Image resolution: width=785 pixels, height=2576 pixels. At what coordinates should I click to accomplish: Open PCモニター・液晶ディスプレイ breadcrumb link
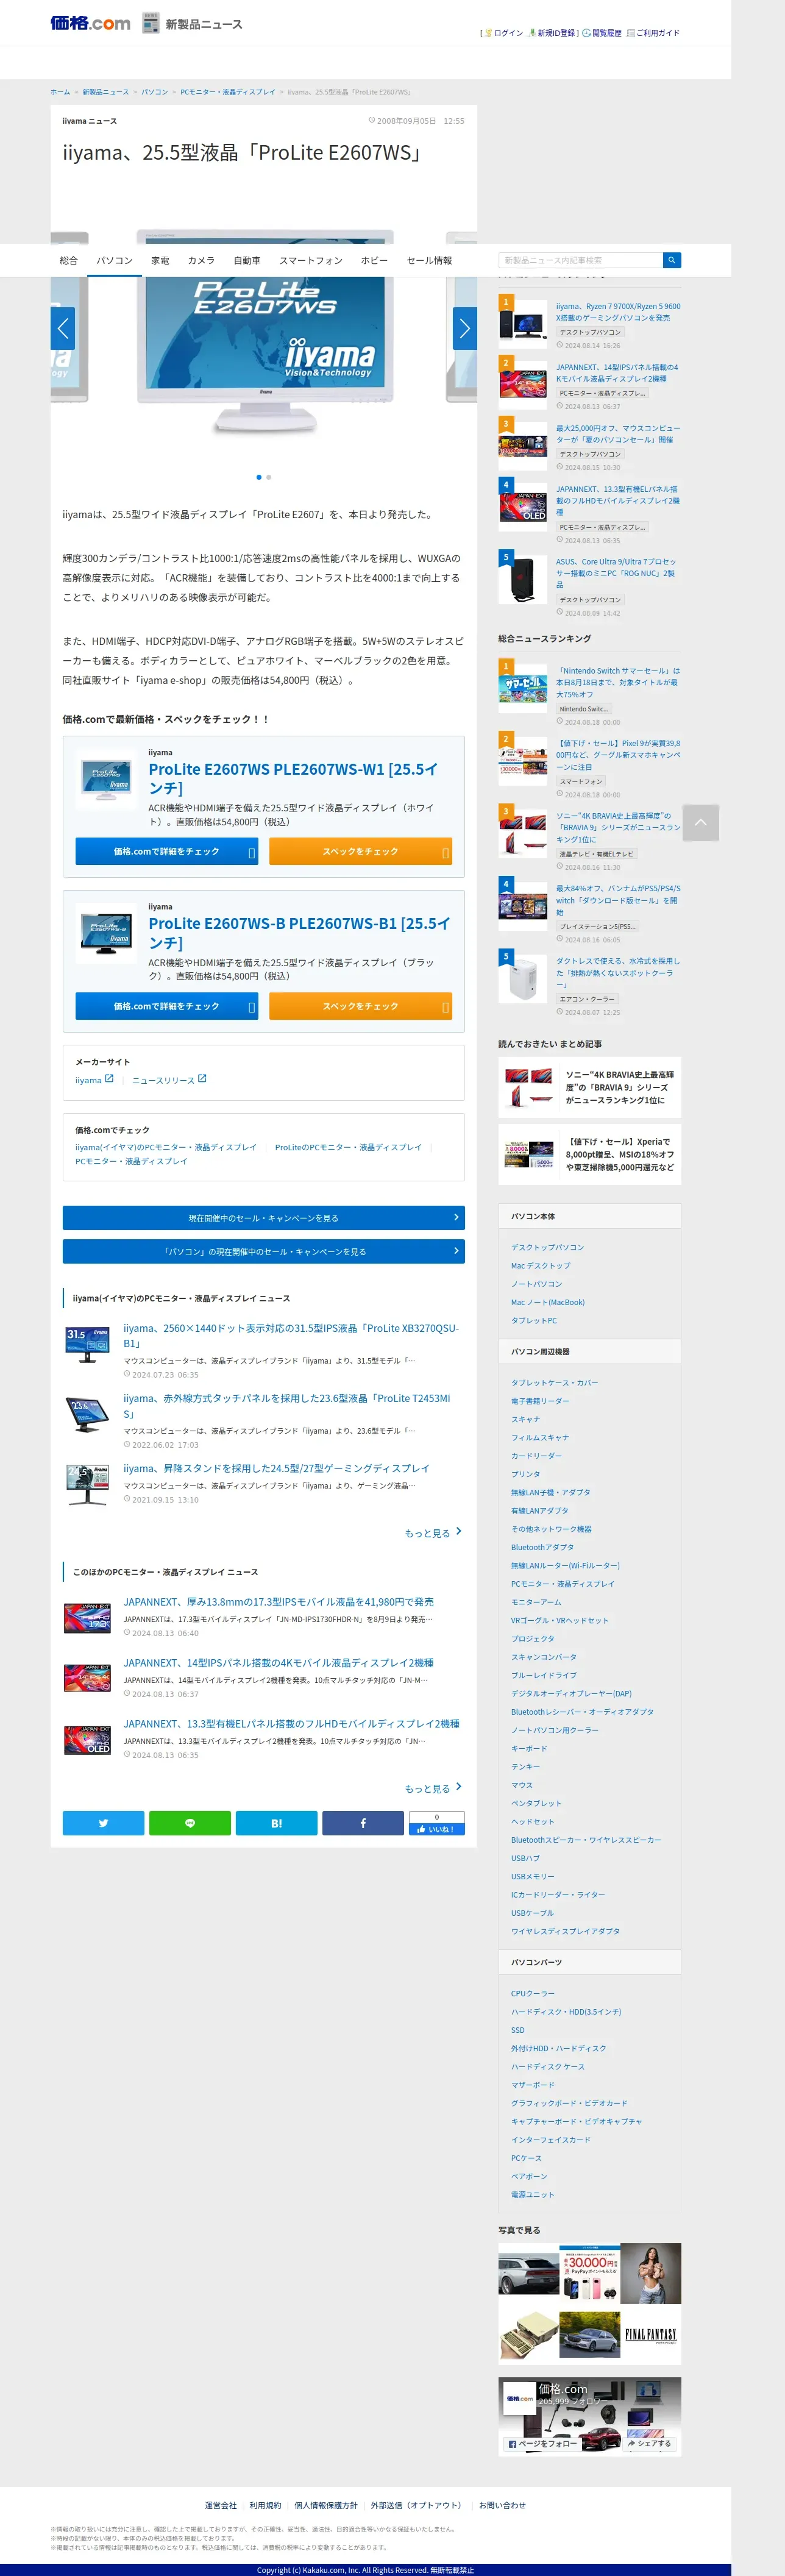pyautogui.click(x=227, y=92)
